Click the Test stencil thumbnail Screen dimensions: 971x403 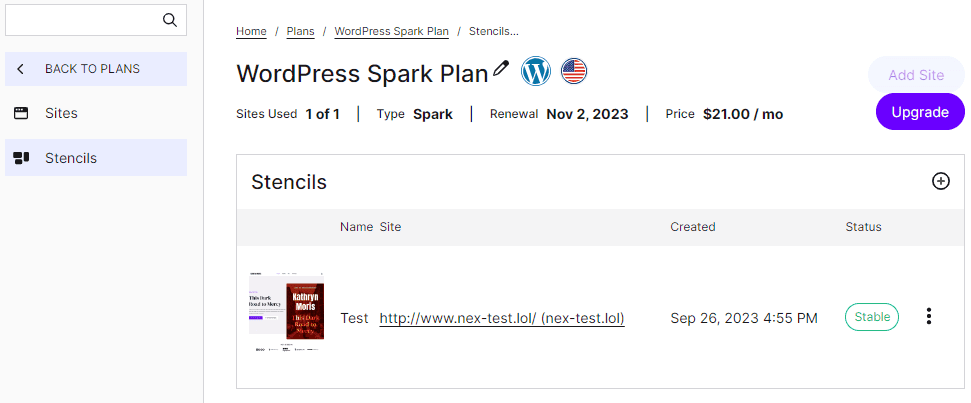click(x=286, y=310)
